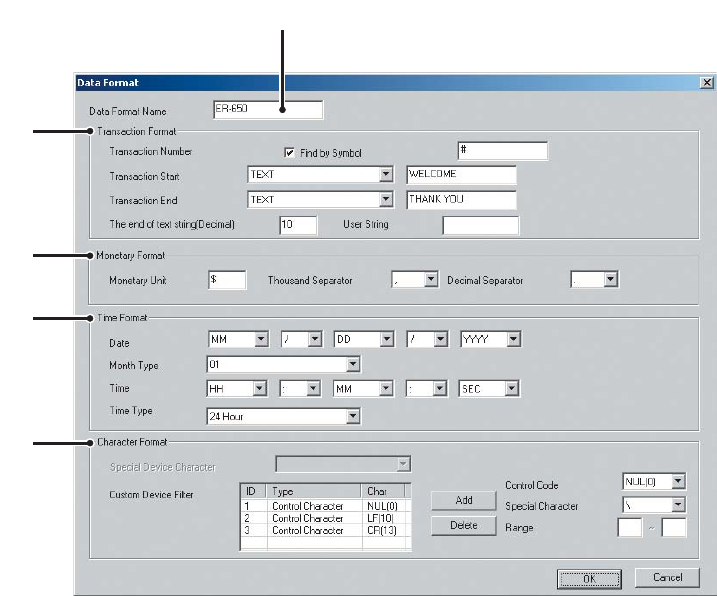717x596 pixels.
Task: Click the transaction number symbol field '#'
Action: [x=503, y=151]
